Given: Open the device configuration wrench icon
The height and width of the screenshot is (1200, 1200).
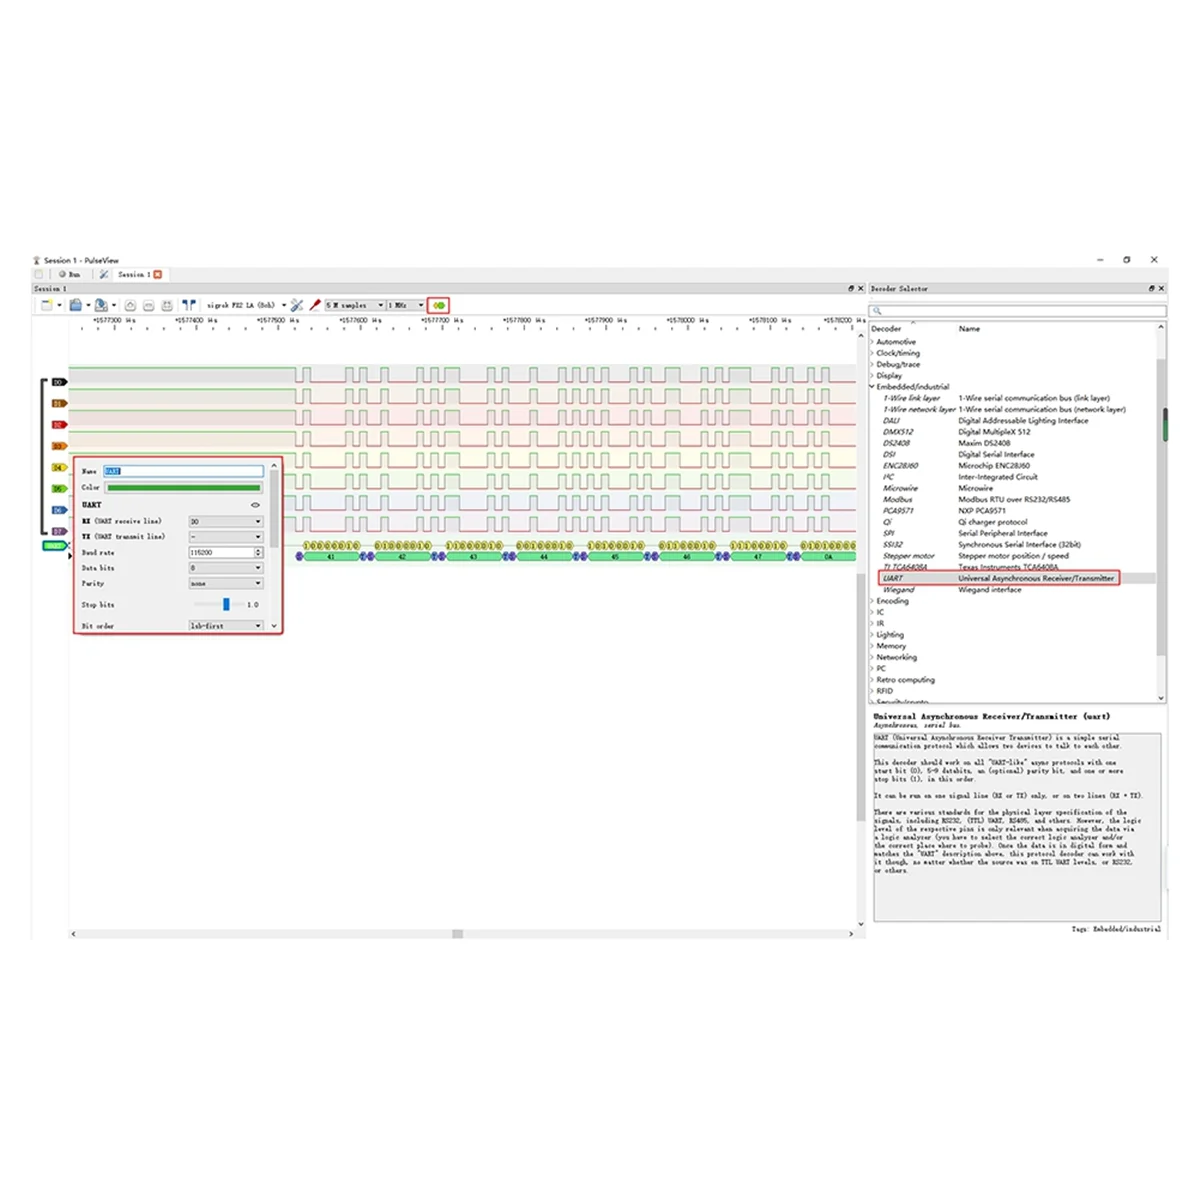Looking at the screenshot, I should pyautogui.click(x=296, y=305).
